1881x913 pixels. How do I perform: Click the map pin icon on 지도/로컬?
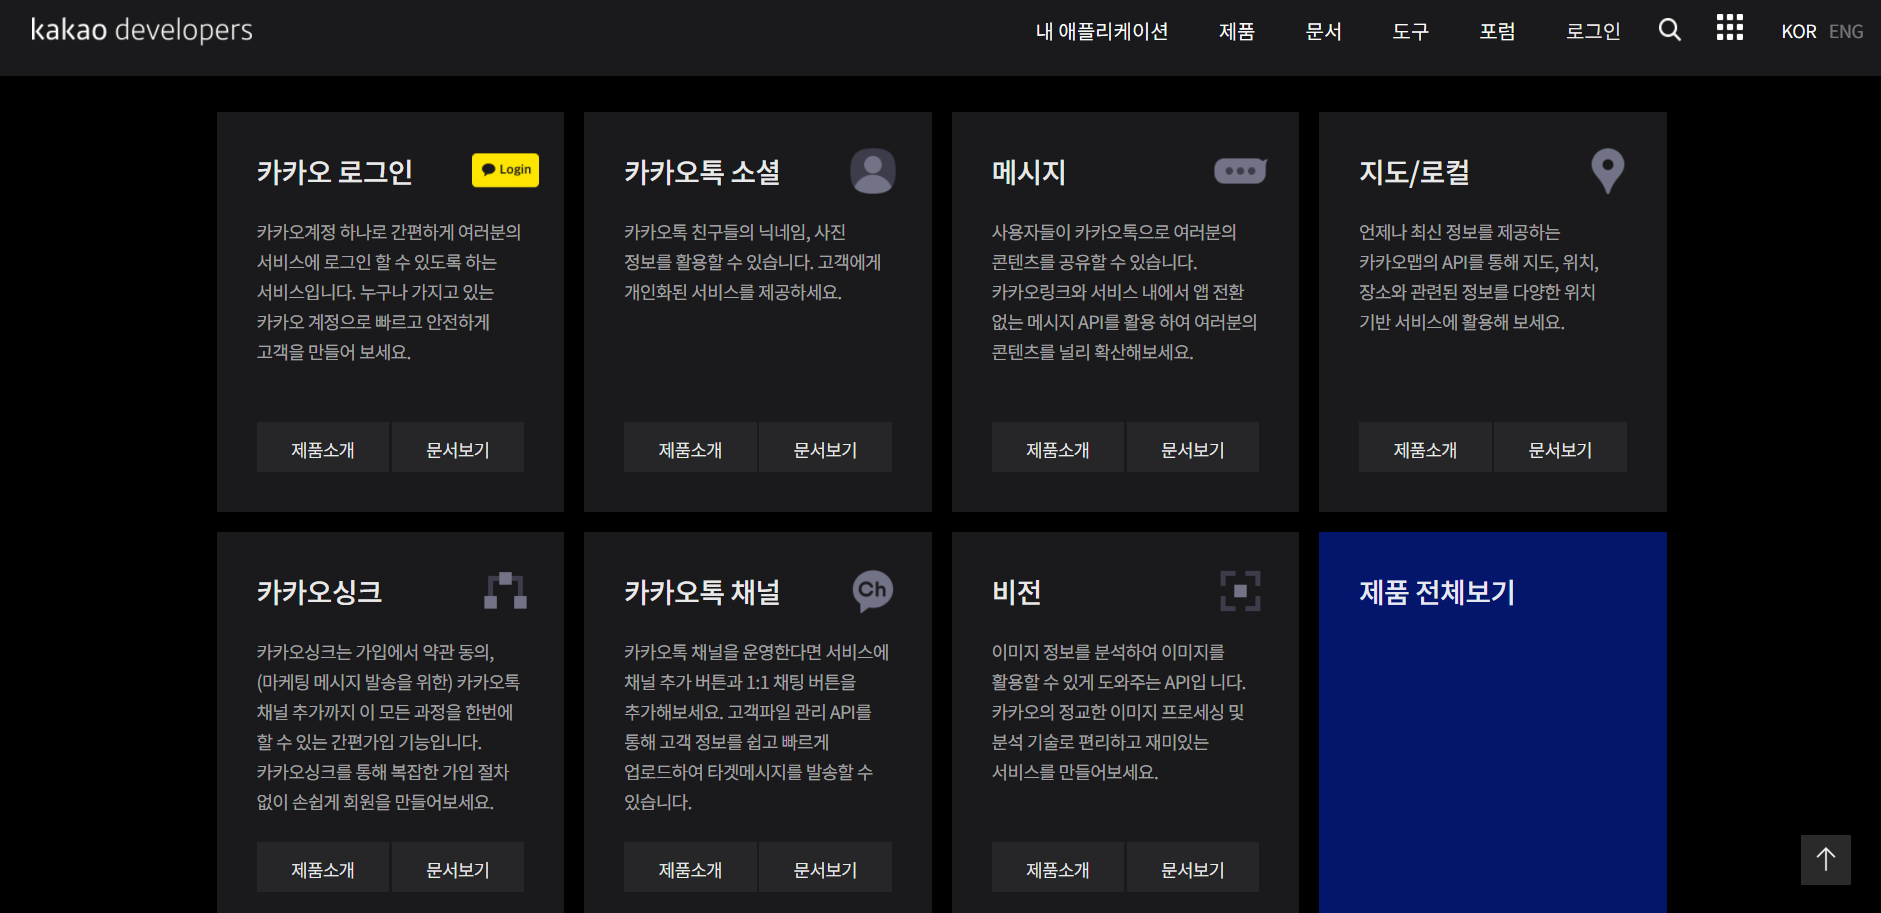[x=1607, y=171]
